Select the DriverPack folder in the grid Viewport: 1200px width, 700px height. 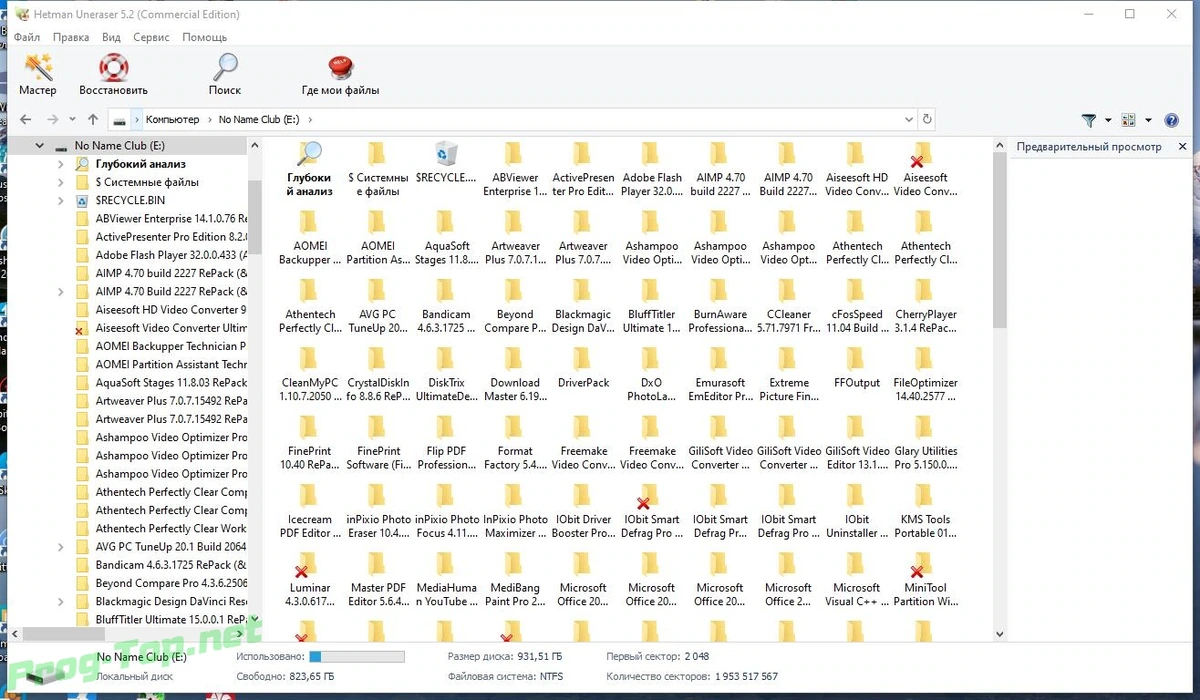tap(583, 368)
